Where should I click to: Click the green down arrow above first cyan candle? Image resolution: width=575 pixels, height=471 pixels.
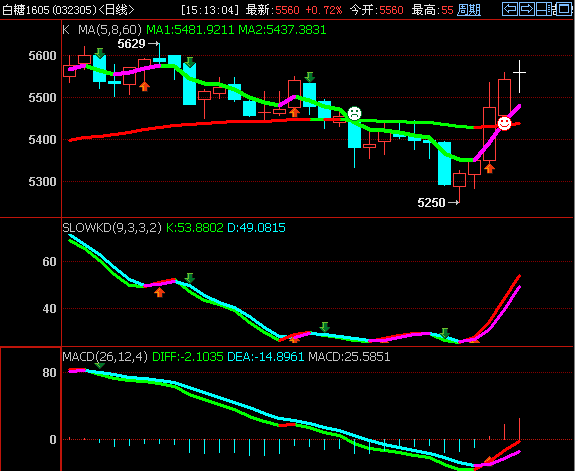pos(99,53)
